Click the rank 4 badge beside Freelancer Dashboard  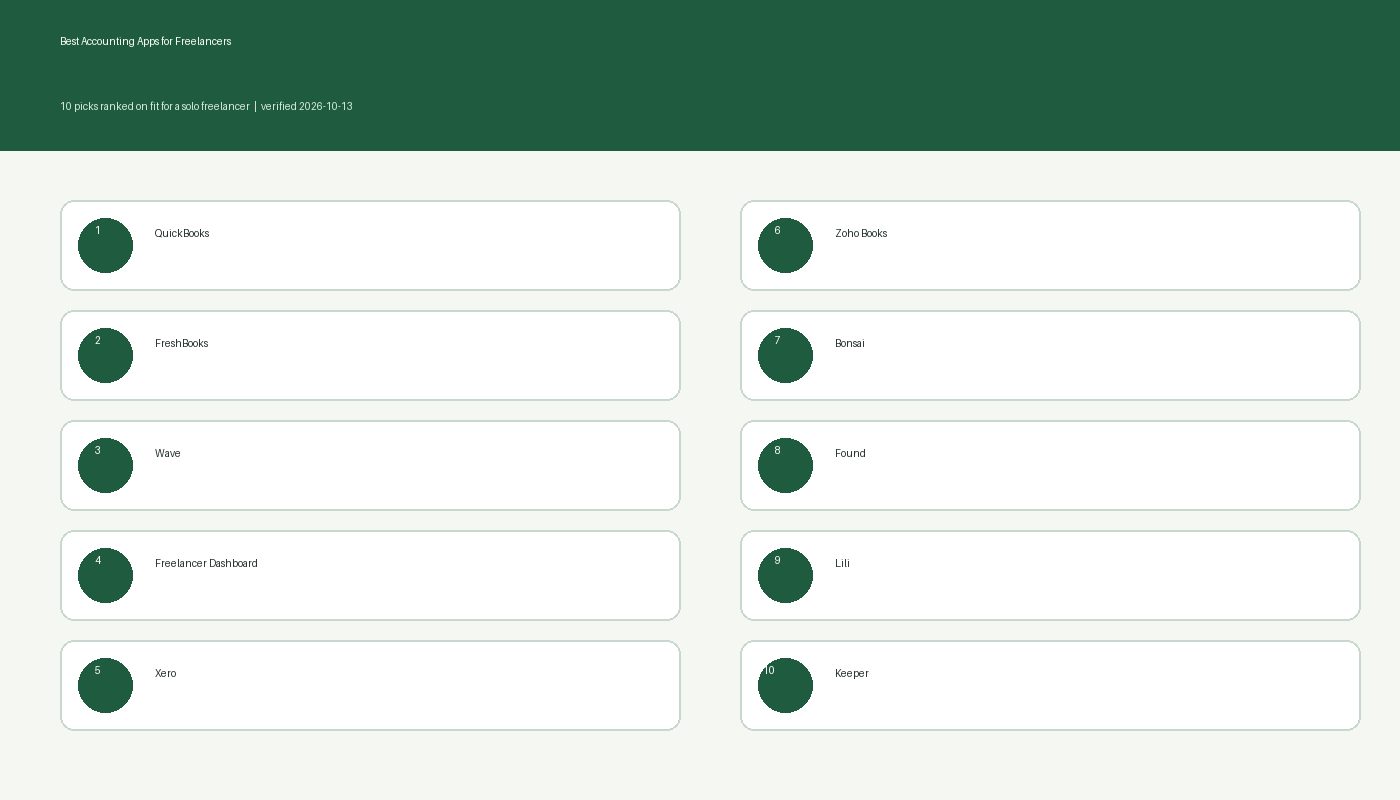coord(105,575)
